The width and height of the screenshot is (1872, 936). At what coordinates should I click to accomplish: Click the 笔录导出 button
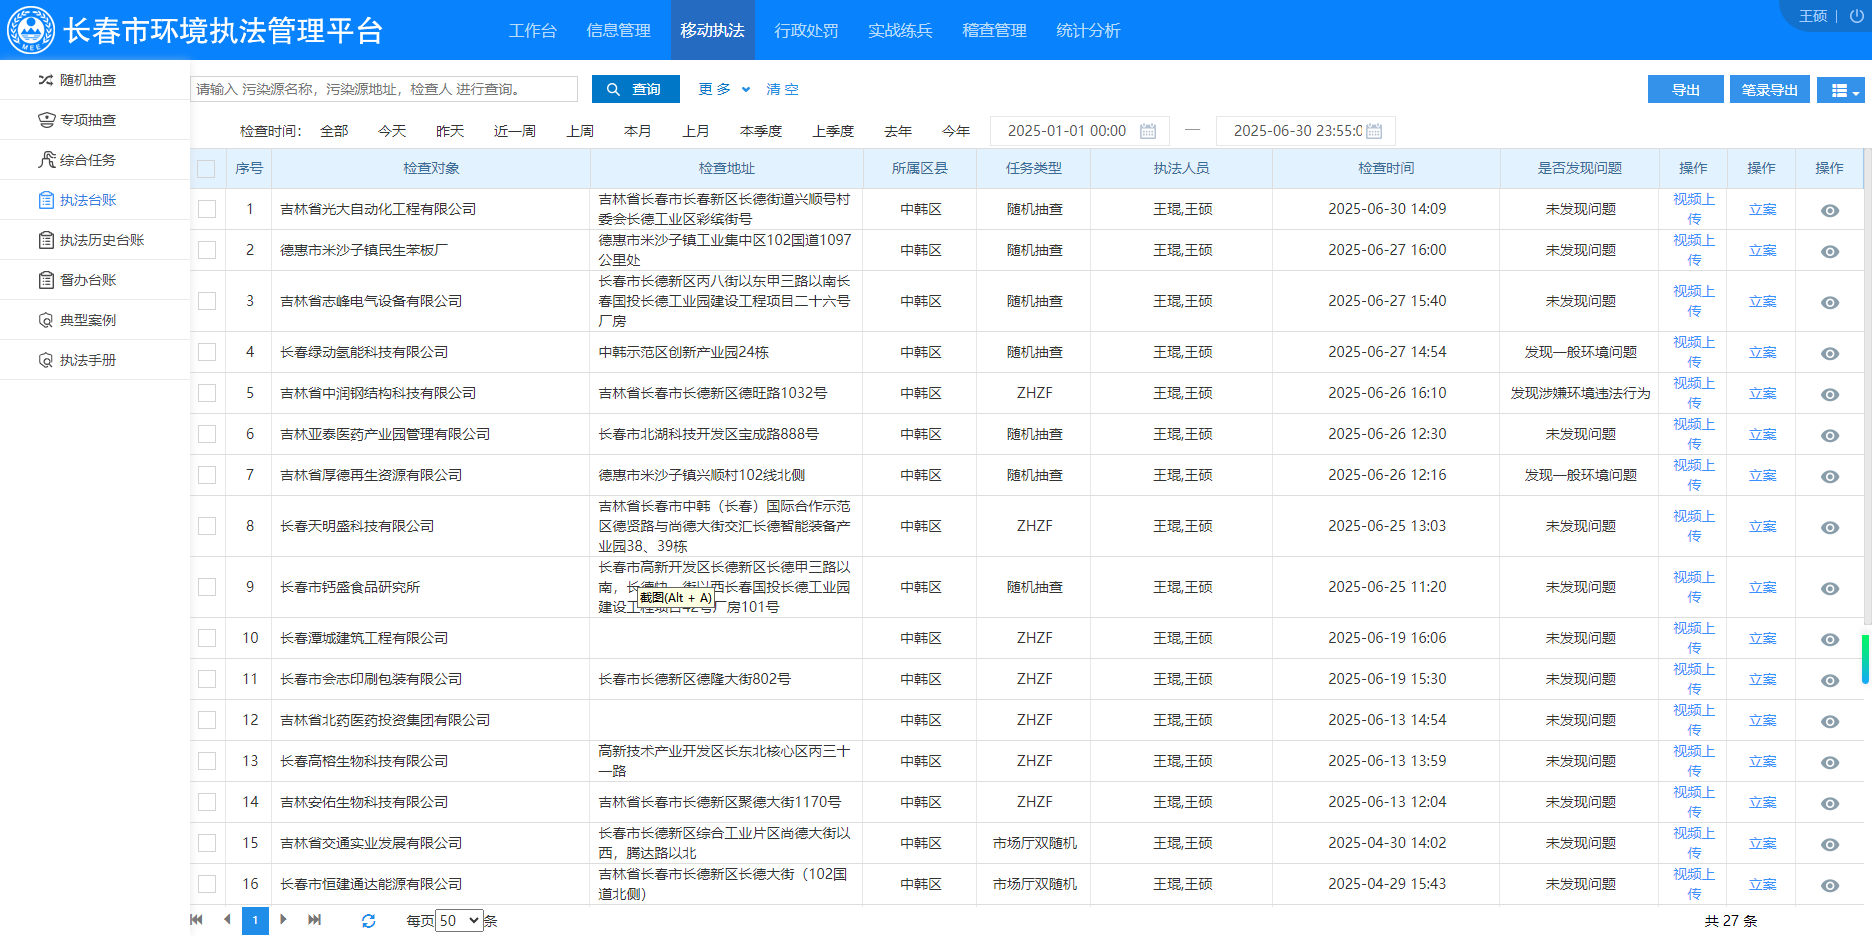(1768, 90)
